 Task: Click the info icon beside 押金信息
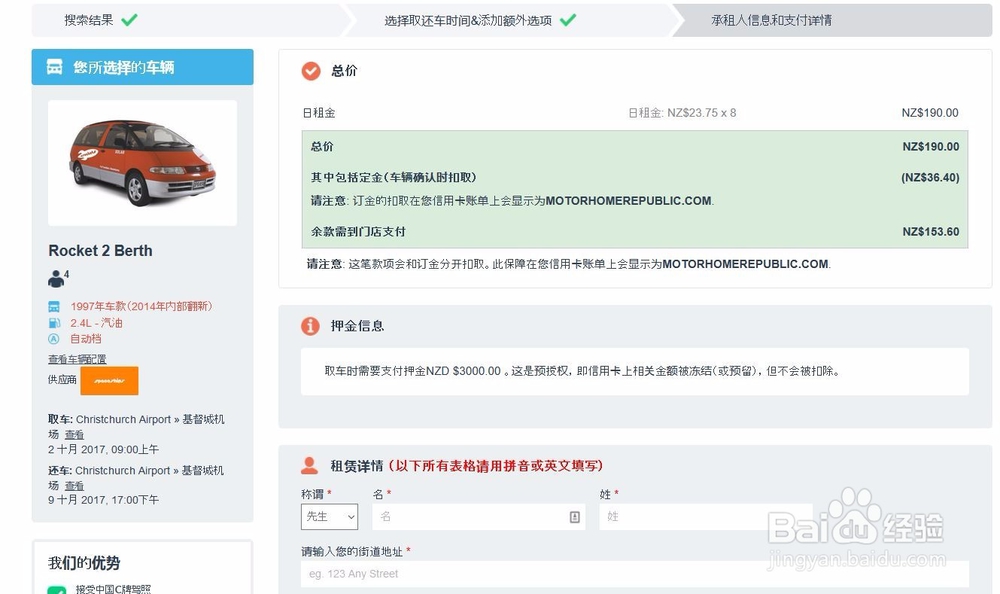(310, 326)
